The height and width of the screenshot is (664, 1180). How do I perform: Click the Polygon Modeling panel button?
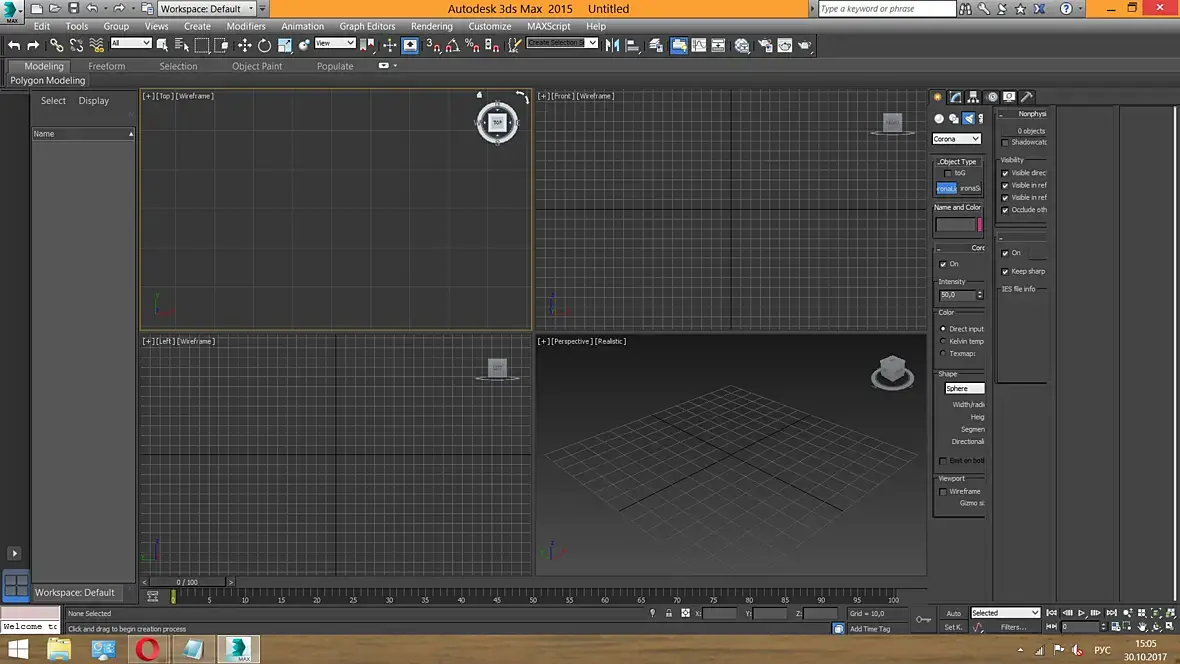[47, 81]
